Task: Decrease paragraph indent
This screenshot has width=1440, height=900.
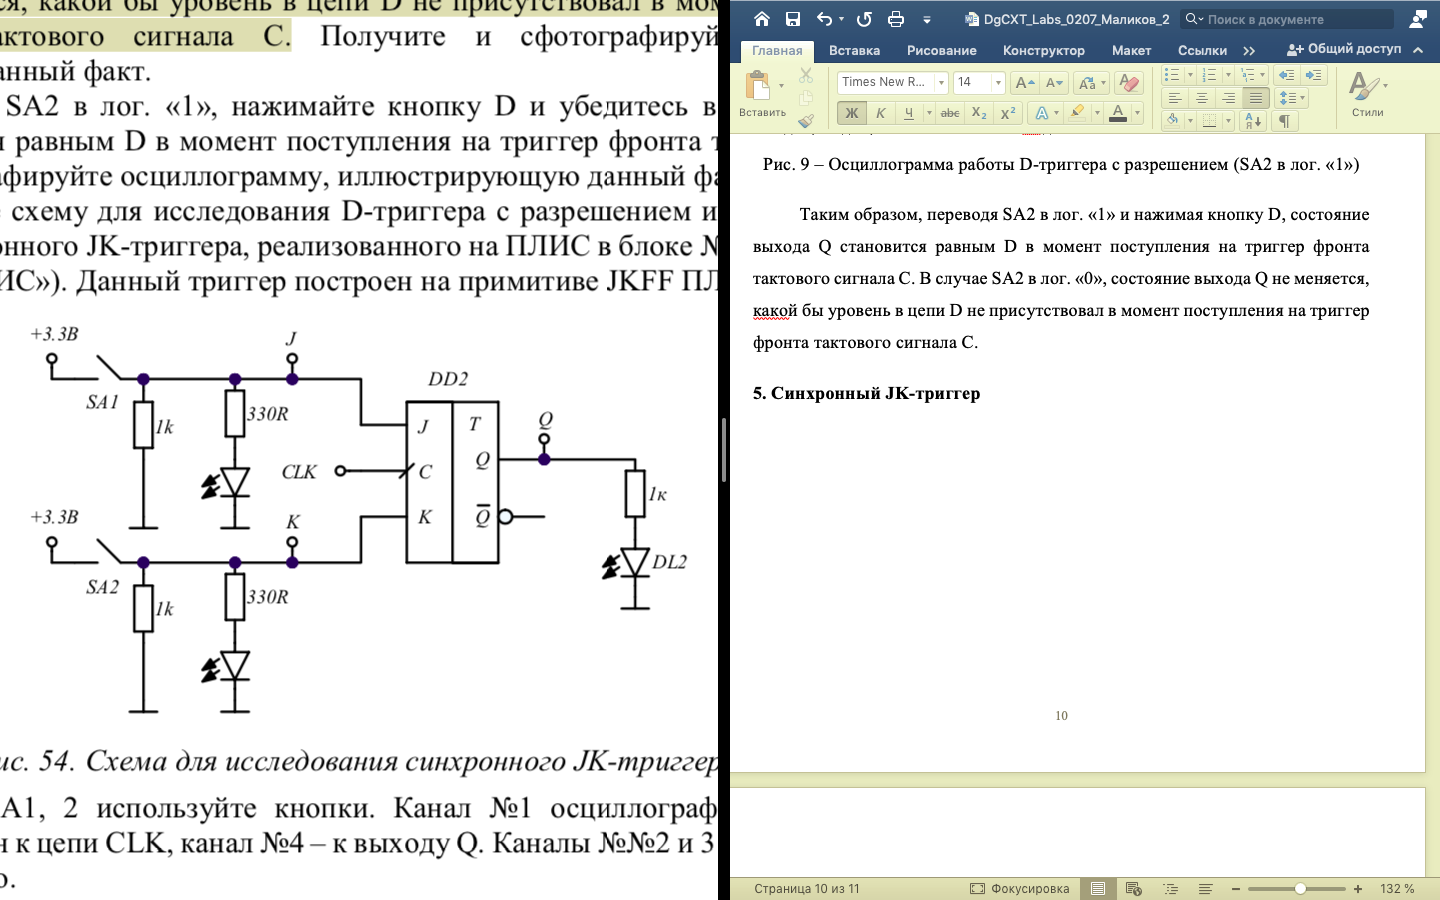Action: pyautogui.click(x=1286, y=75)
